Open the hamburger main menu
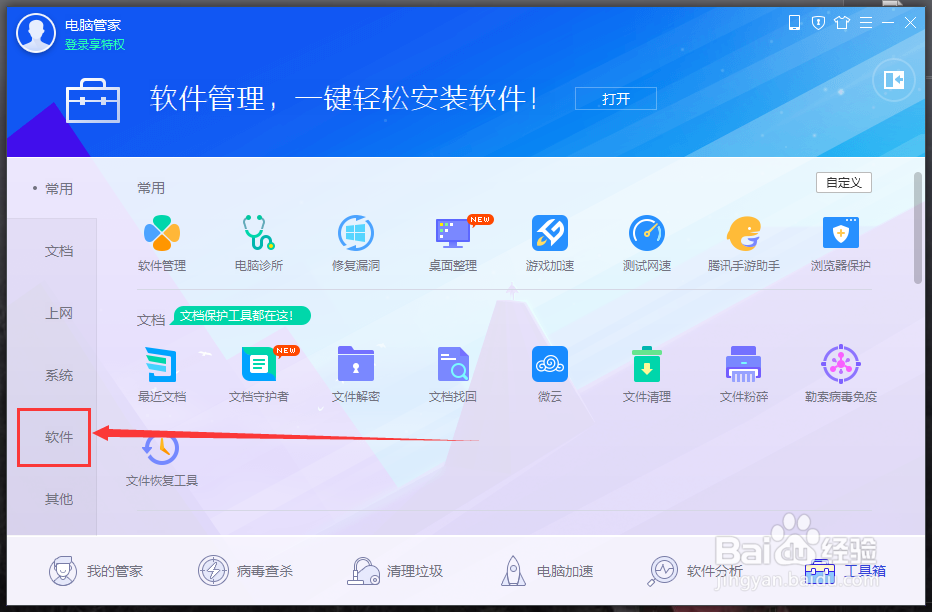The height and width of the screenshot is (612, 932). [866, 23]
